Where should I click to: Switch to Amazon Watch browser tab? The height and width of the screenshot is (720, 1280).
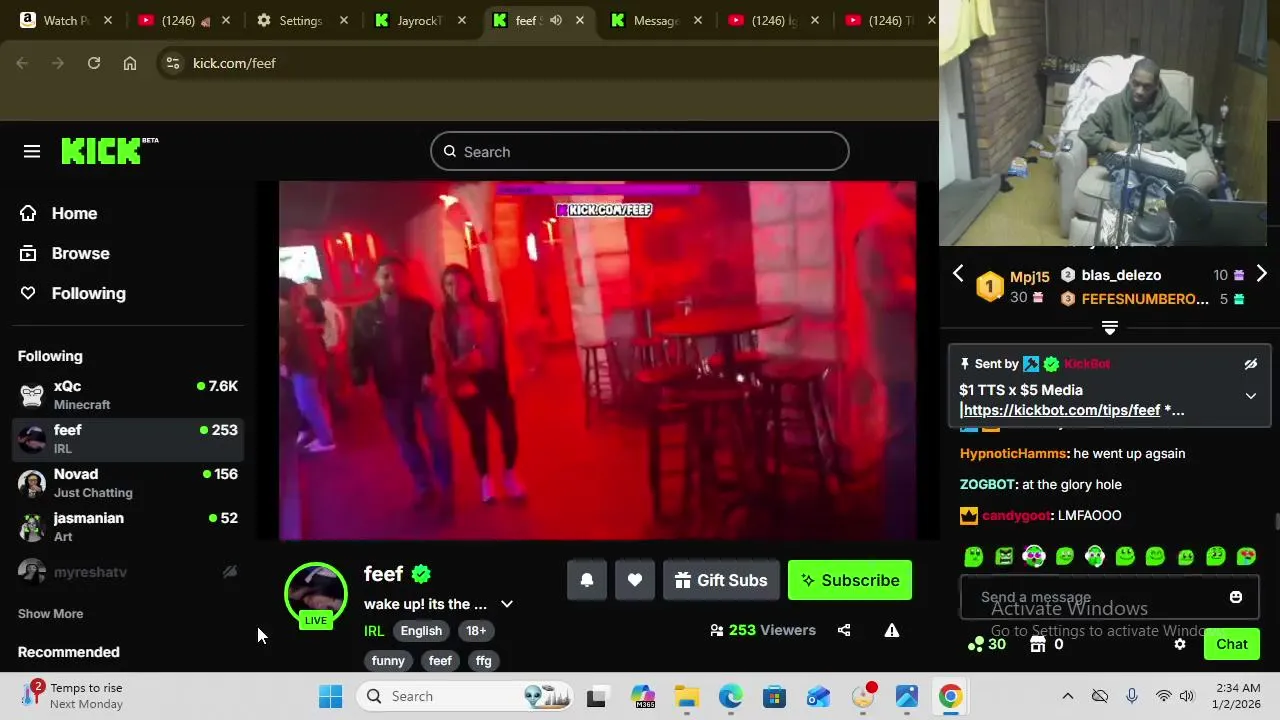point(66,20)
